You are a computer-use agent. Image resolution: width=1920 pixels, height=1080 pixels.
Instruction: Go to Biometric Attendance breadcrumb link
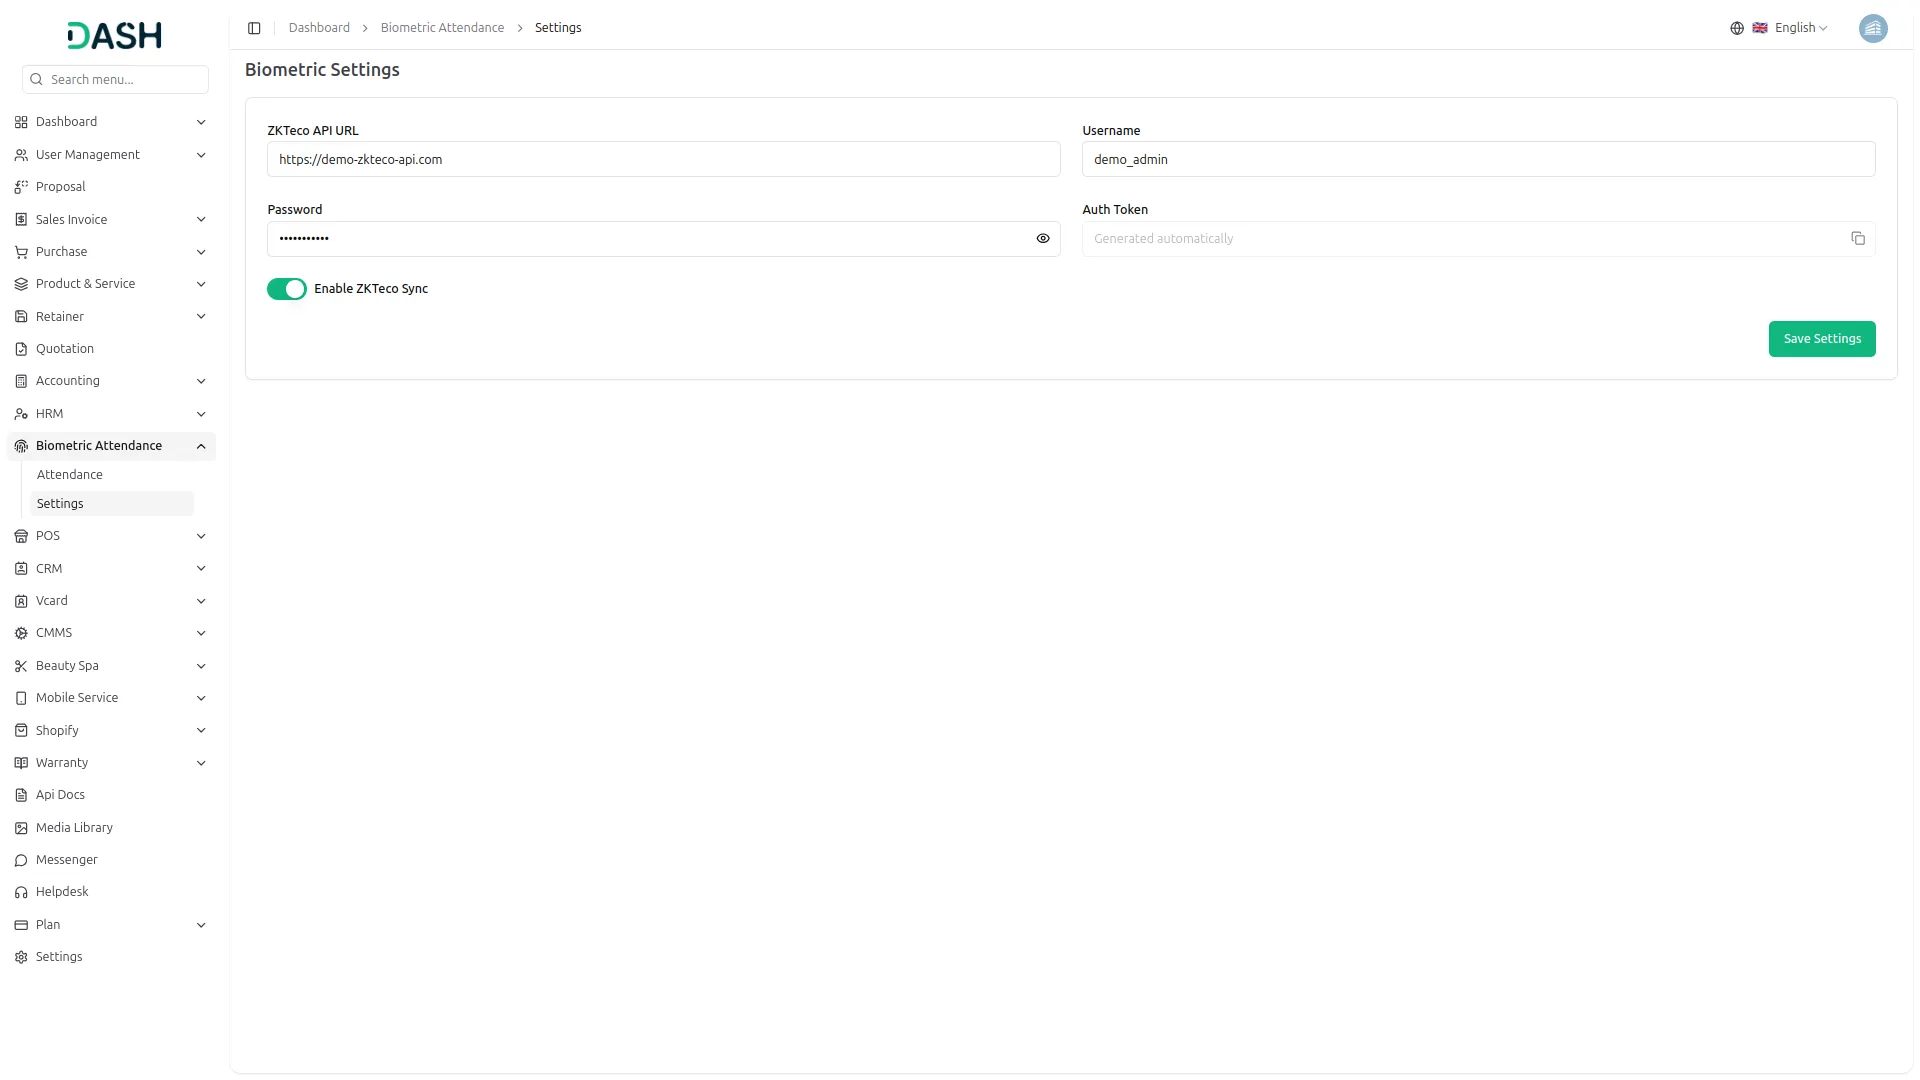point(442,28)
